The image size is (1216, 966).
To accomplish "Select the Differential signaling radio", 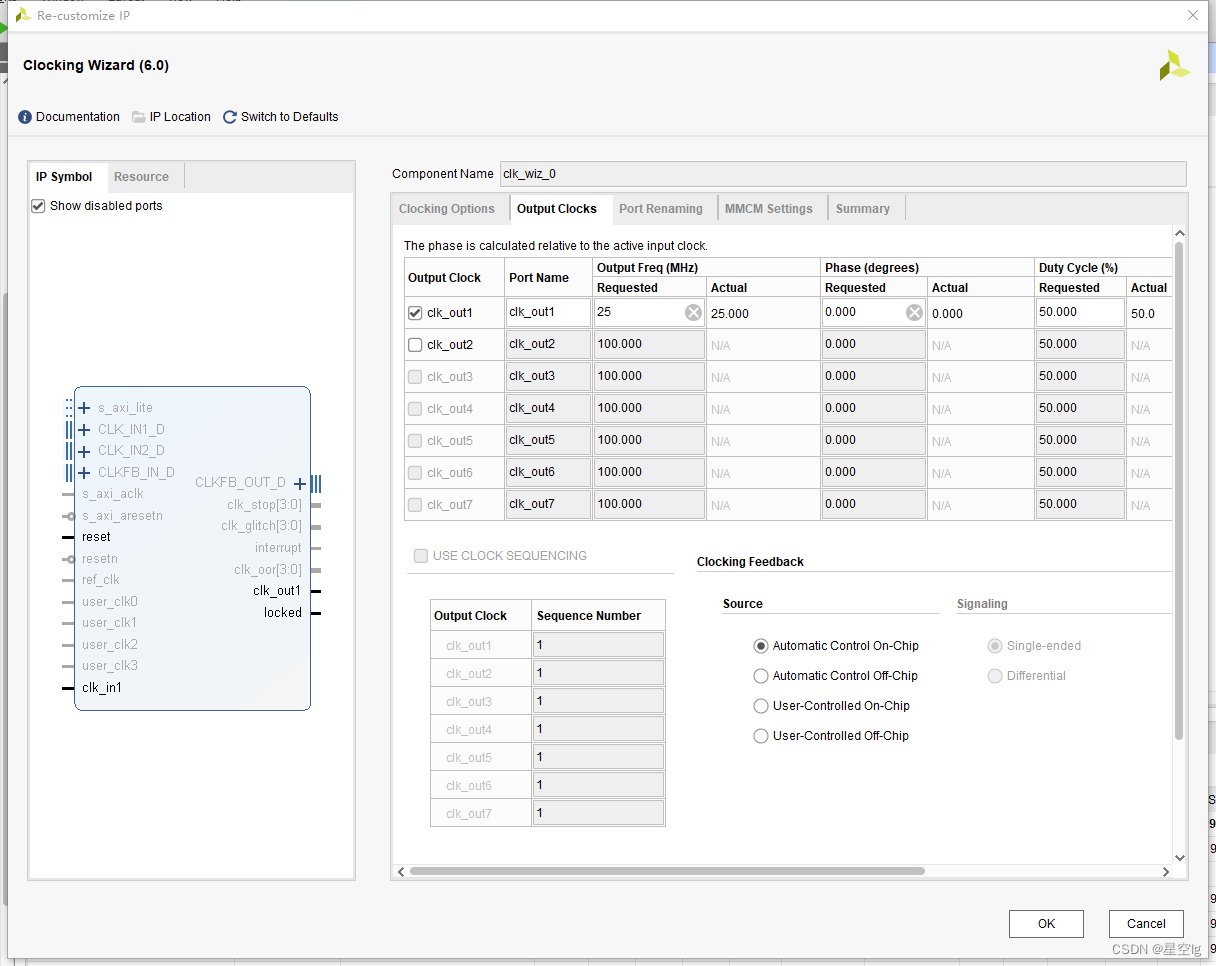I will 995,676.
